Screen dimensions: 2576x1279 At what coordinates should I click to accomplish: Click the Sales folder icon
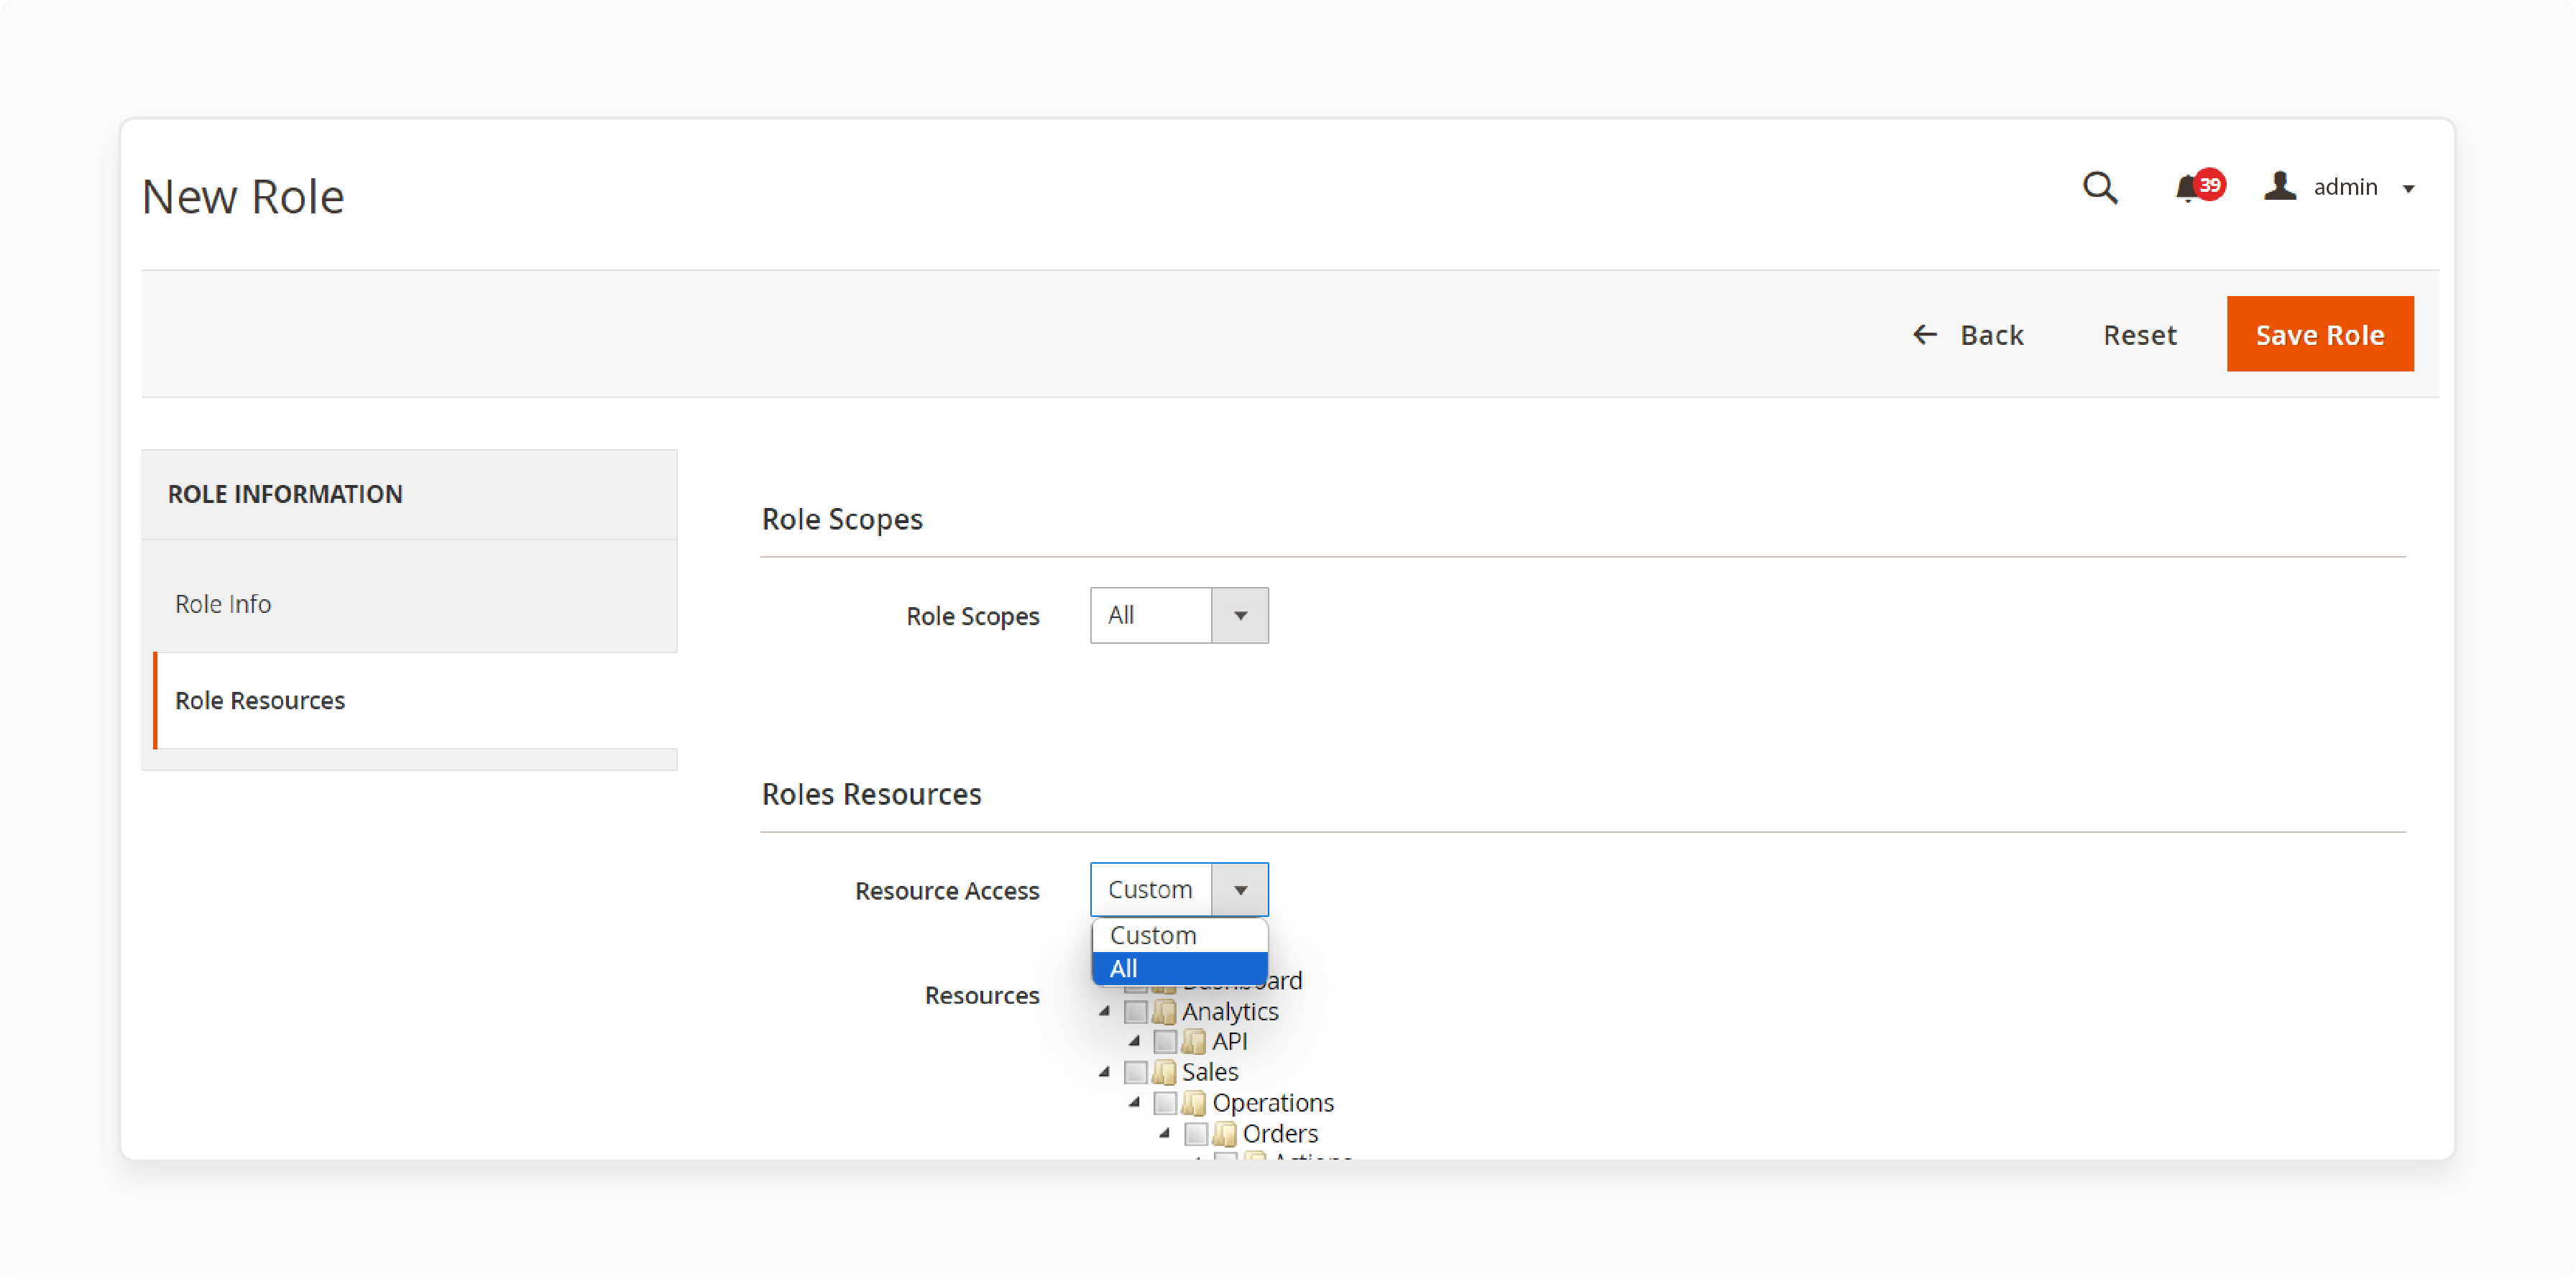[x=1163, y=1072]
